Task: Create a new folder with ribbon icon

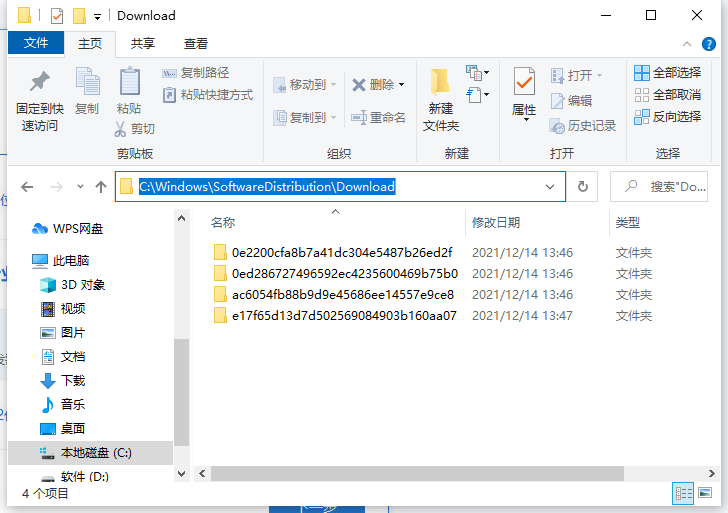Action: 440,83
